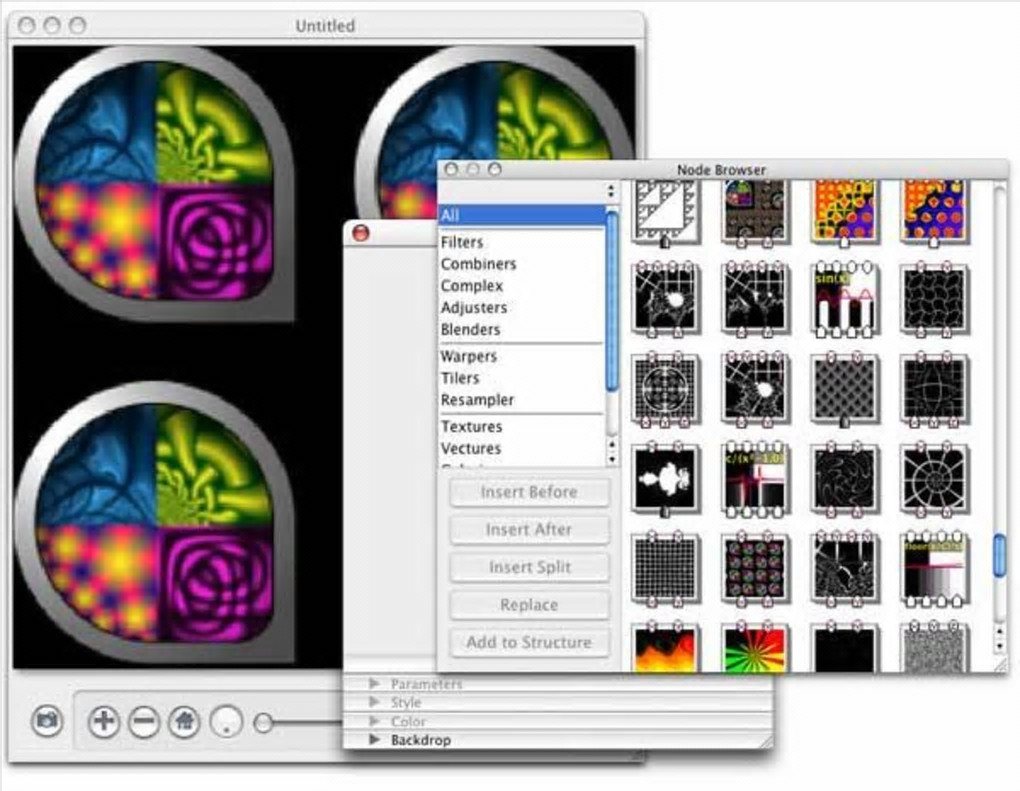
Task: Click the Replace button
Action: pos(530,605)
